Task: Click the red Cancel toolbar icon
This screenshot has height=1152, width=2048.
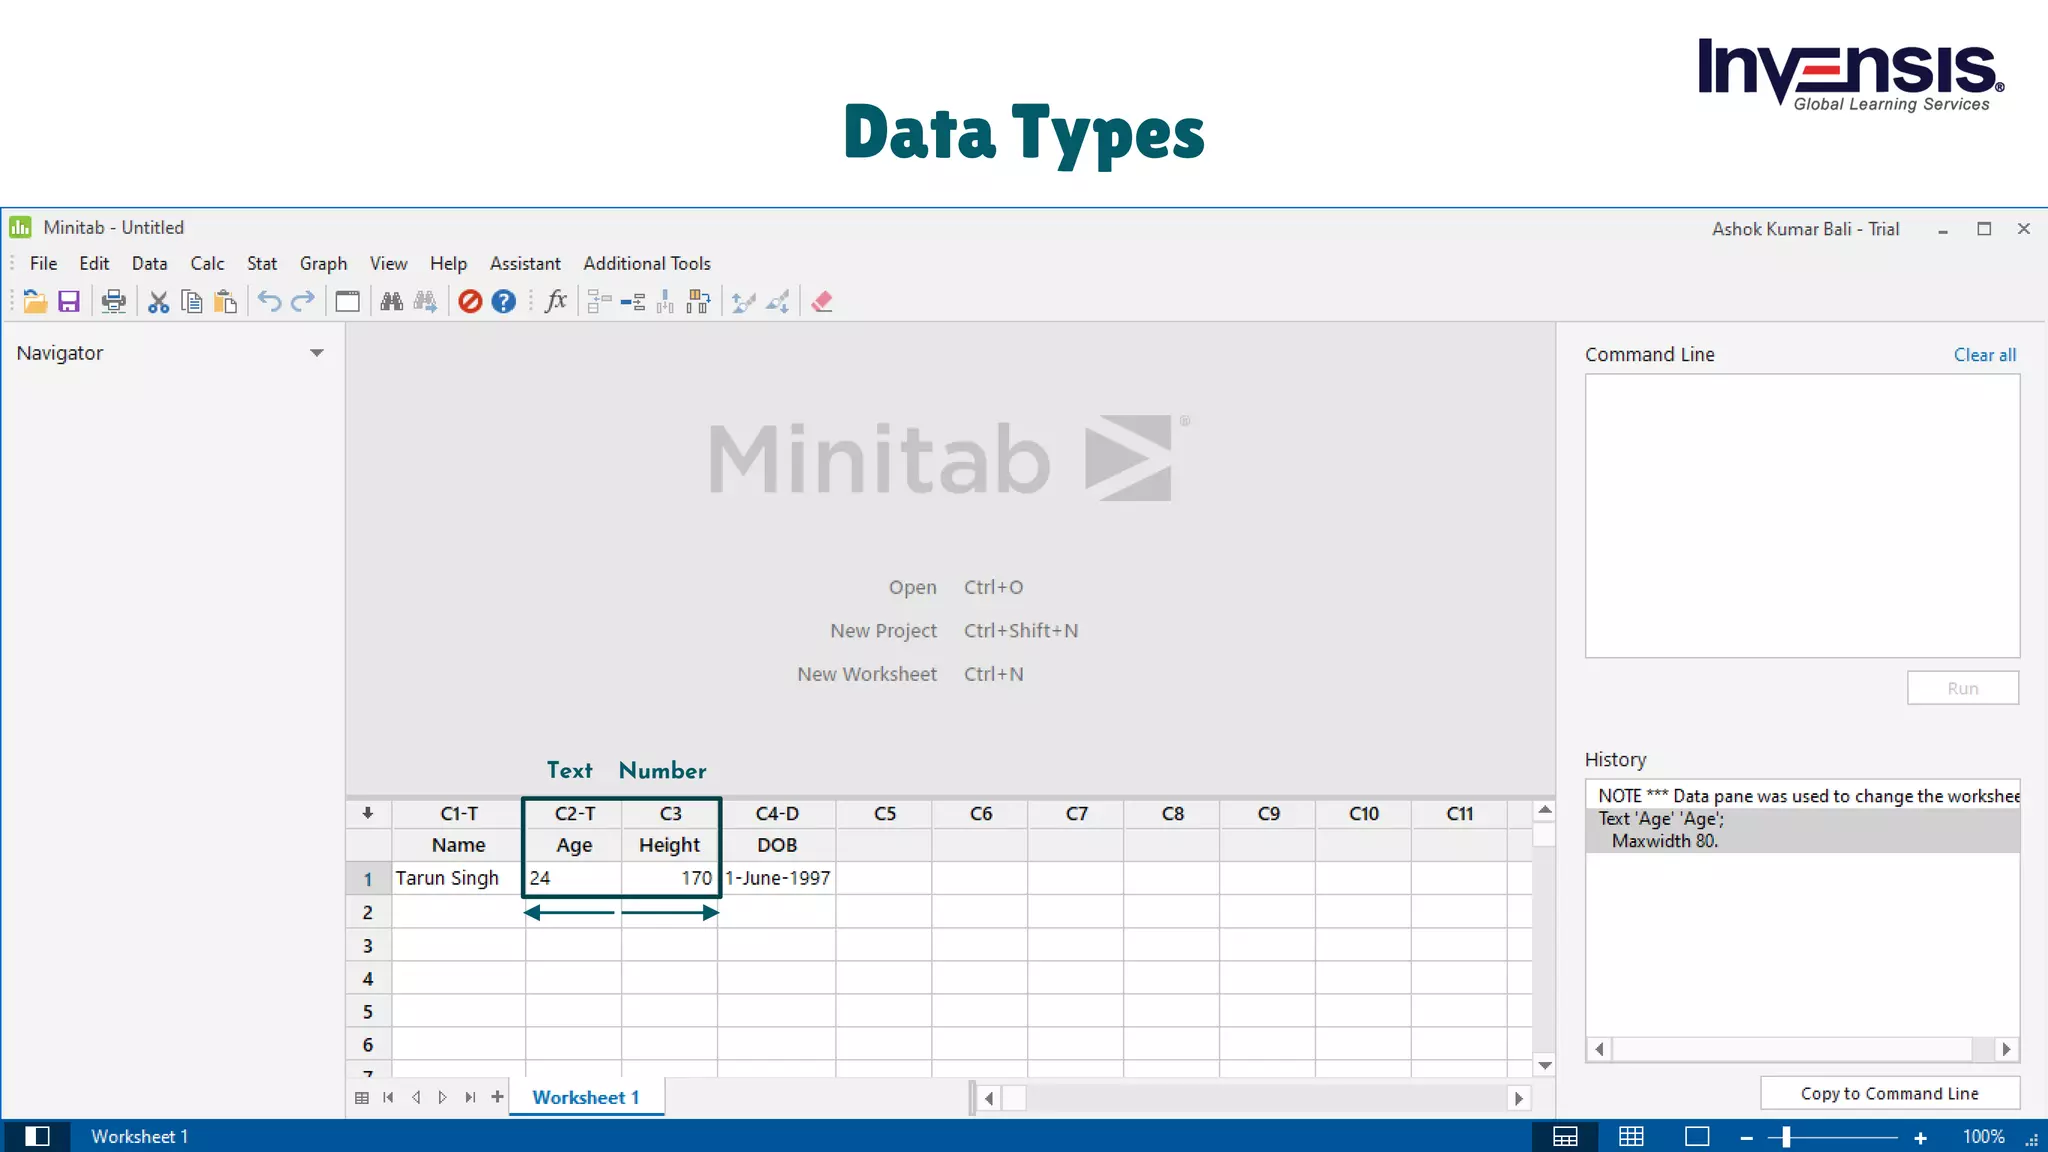Action: (x=470, y=302)
